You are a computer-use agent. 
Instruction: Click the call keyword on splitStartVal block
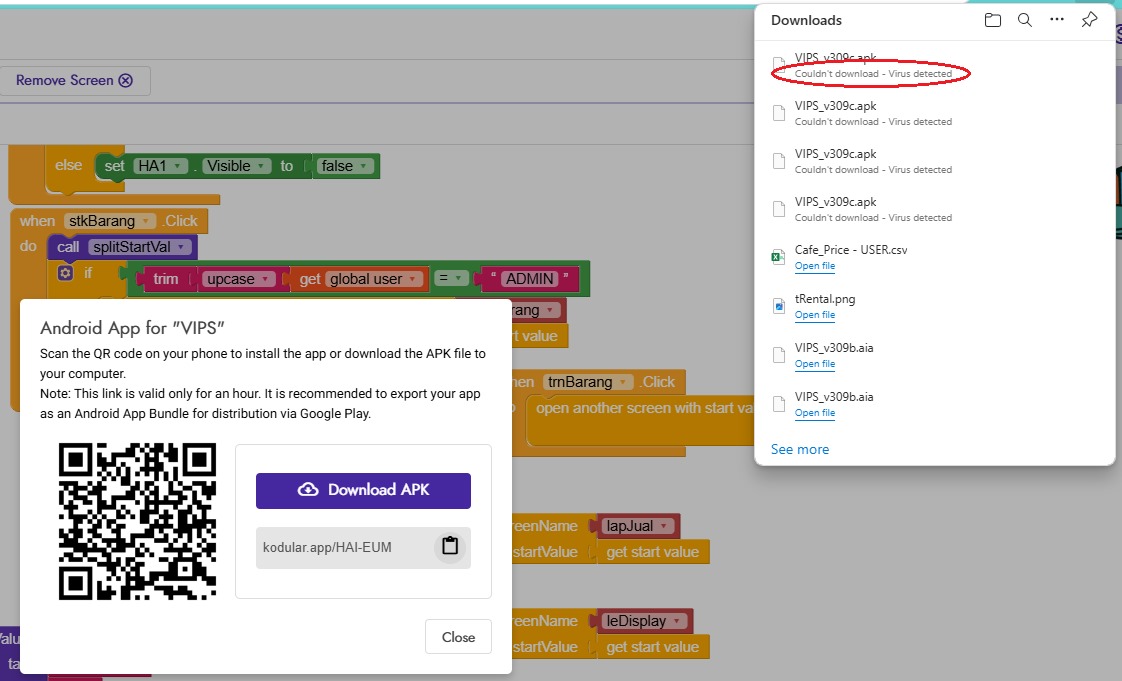68,247
